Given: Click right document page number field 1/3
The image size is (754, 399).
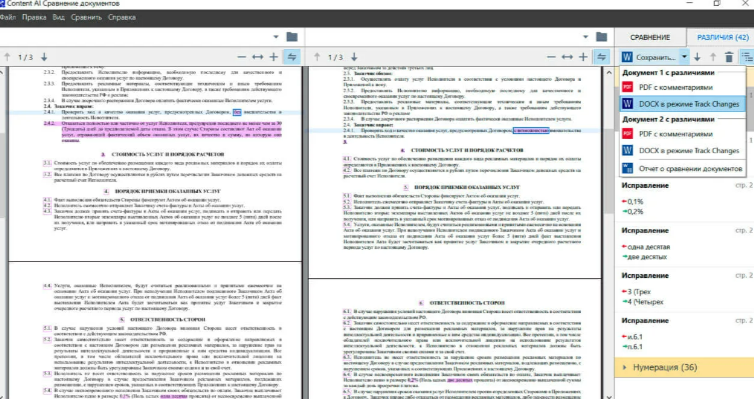Looking at the screenshot, I should coord(335,57).
